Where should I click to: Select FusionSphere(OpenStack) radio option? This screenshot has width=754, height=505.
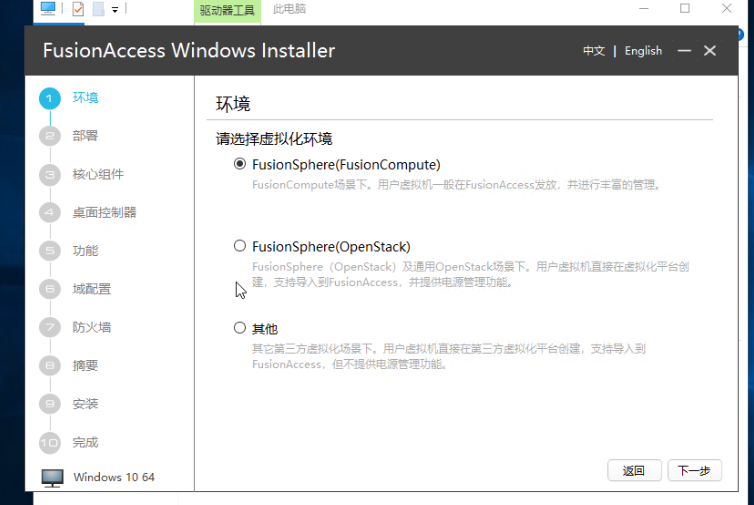[x=240, y=246]
